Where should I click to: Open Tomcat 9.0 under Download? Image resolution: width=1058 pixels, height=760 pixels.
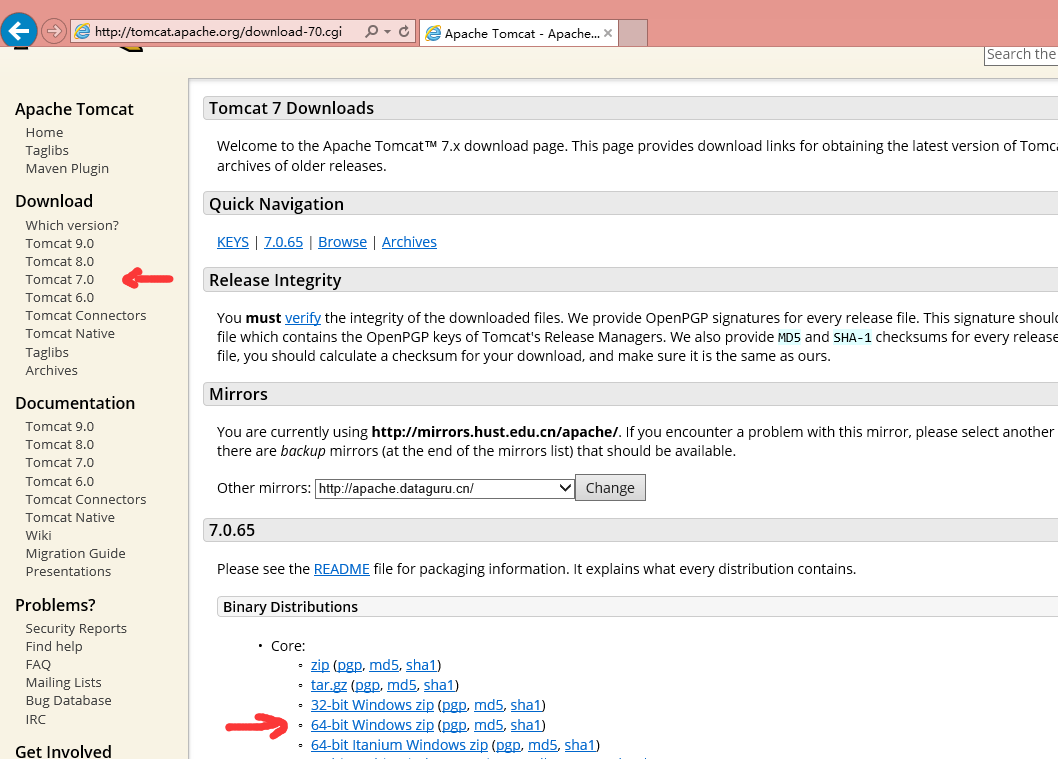click(x=60, y=244)
